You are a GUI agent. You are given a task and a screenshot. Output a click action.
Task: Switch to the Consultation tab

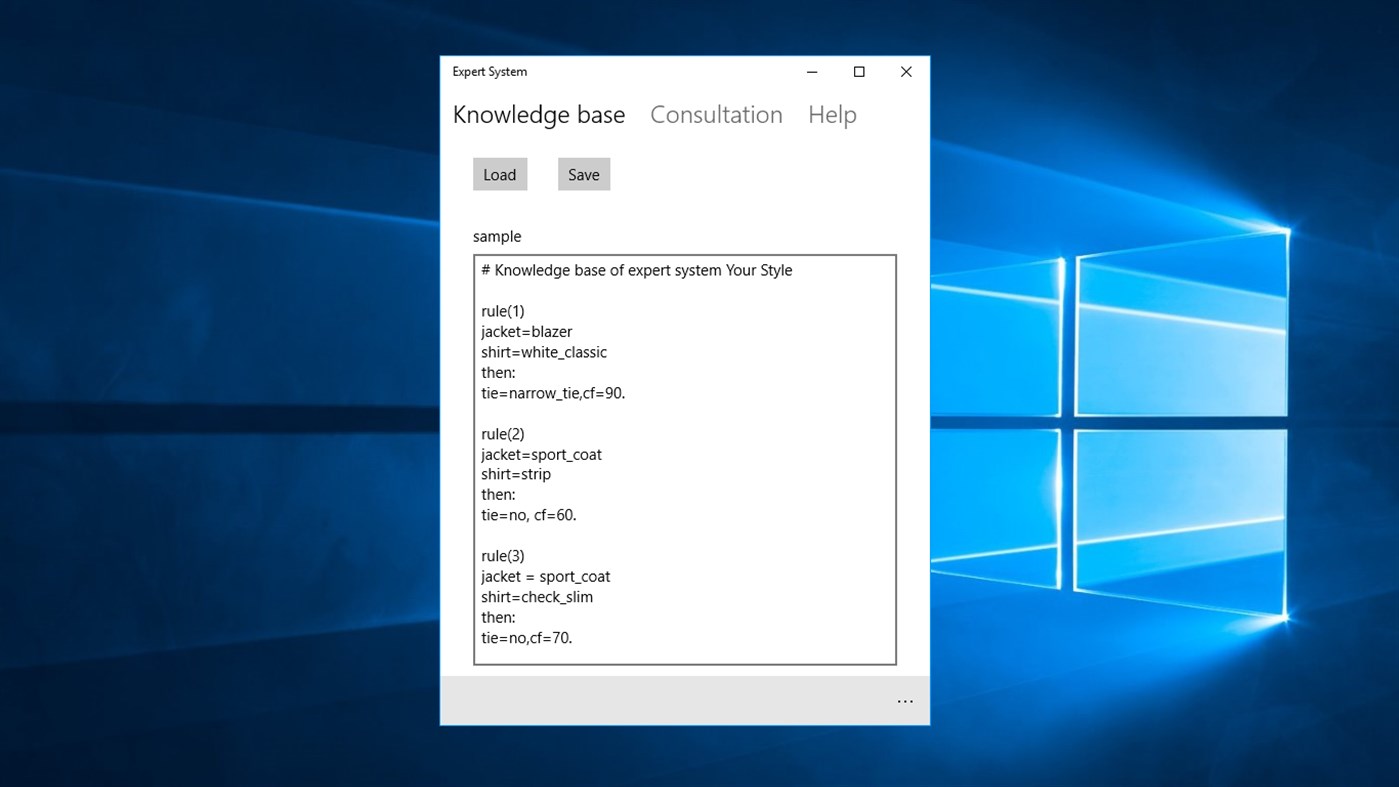pos(716,114)
